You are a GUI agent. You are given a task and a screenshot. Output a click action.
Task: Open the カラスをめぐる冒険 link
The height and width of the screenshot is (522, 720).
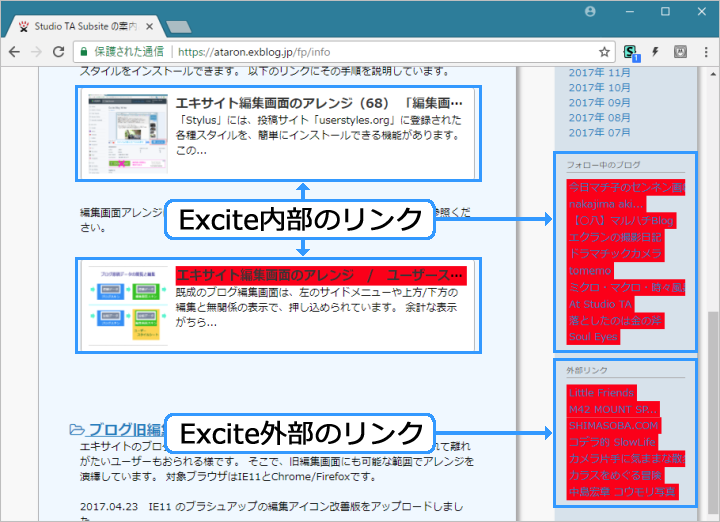tap(615, 475)
